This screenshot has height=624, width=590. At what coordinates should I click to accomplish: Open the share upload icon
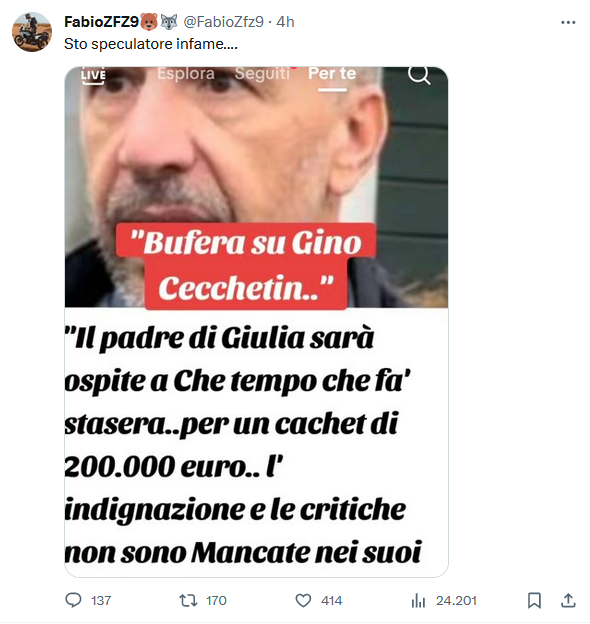(568, 601)
